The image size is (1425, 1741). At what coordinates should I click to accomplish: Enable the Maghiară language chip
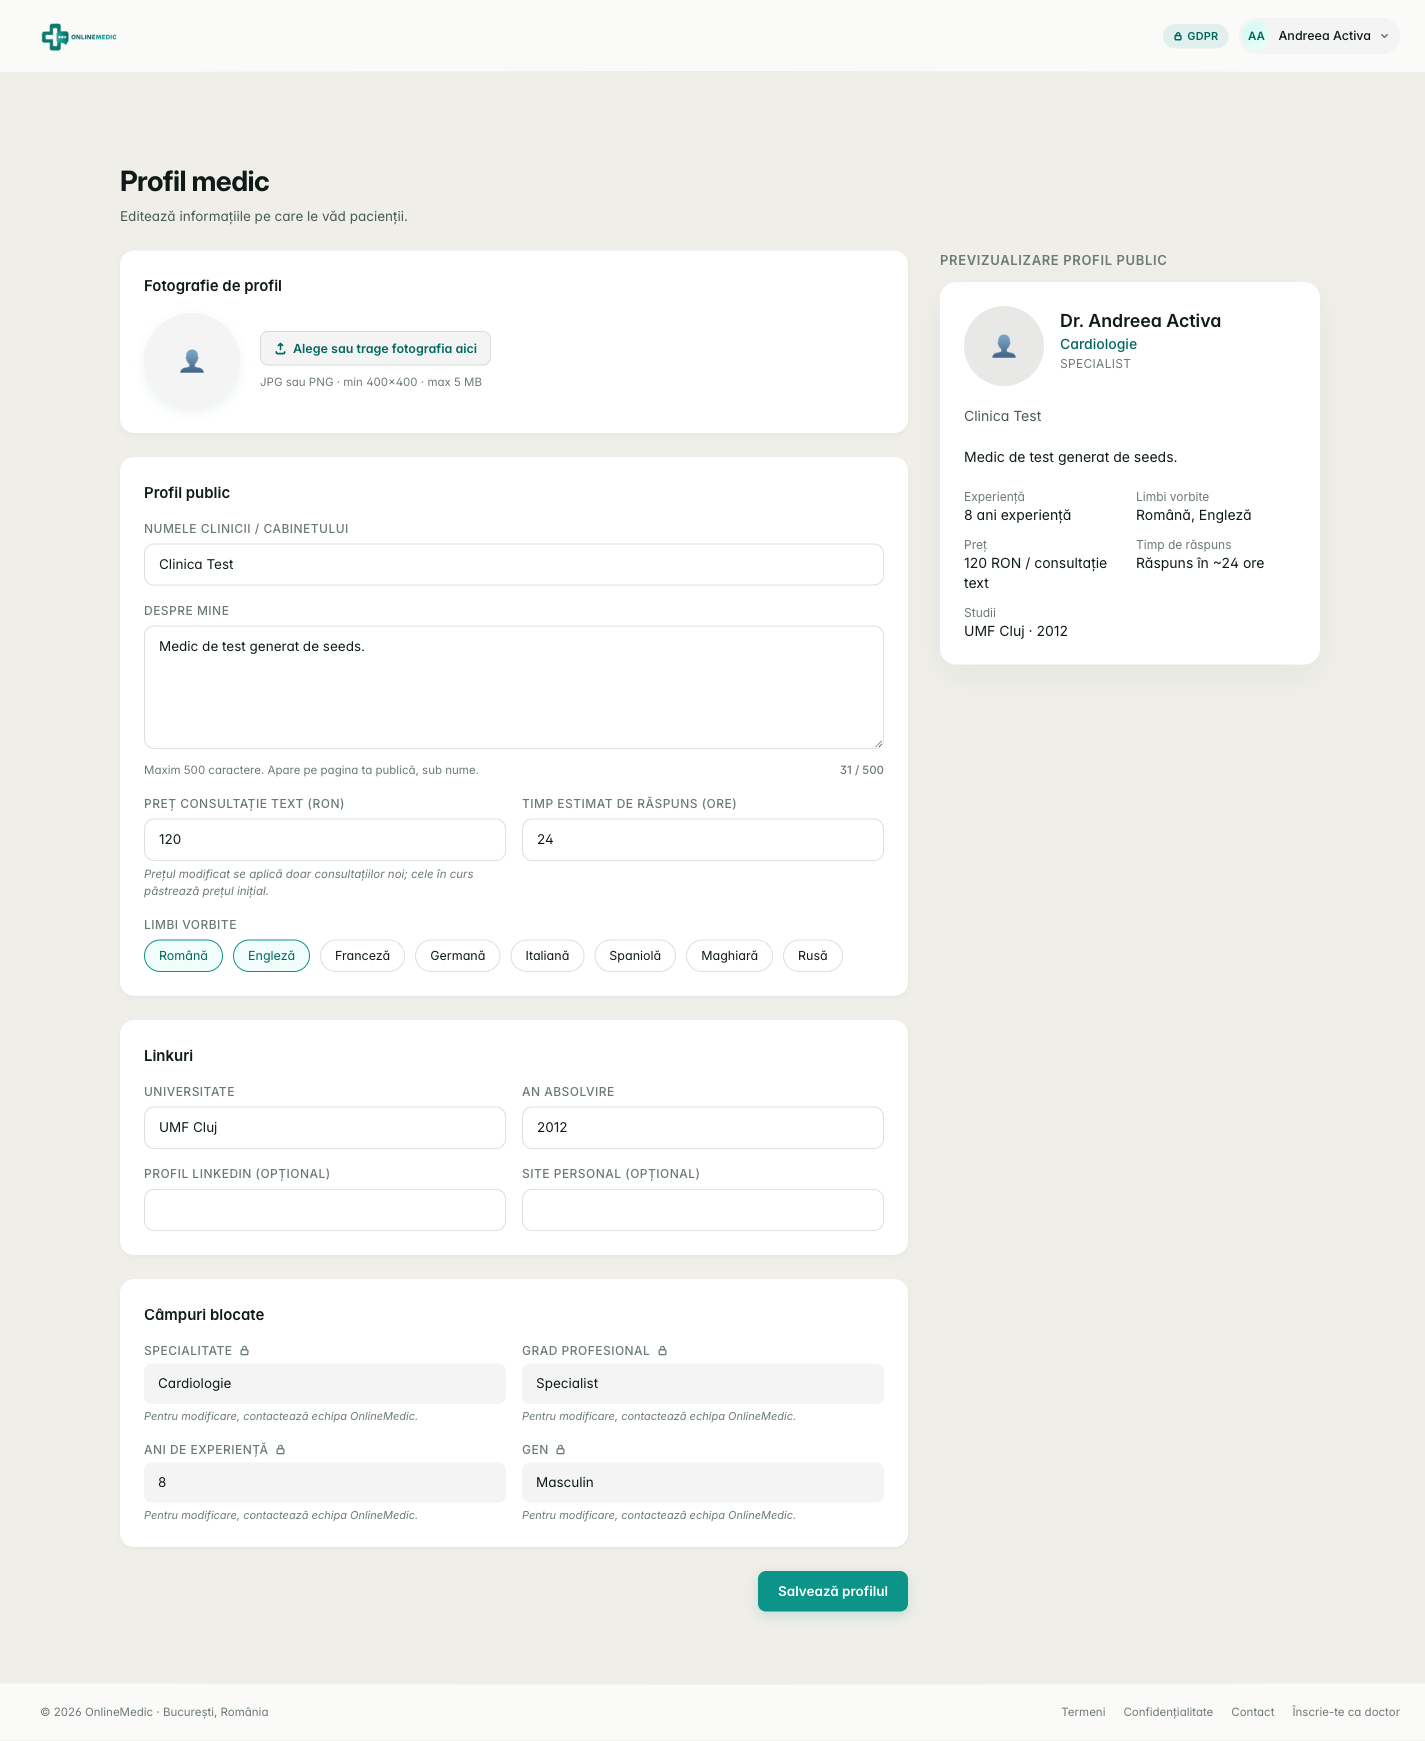click(729, 956)
